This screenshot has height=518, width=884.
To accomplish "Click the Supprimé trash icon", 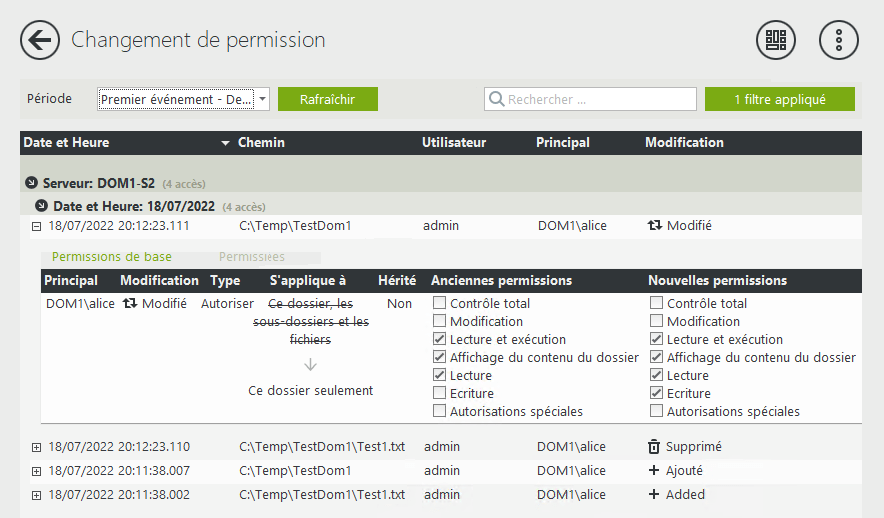I will (x=654, y=447).
